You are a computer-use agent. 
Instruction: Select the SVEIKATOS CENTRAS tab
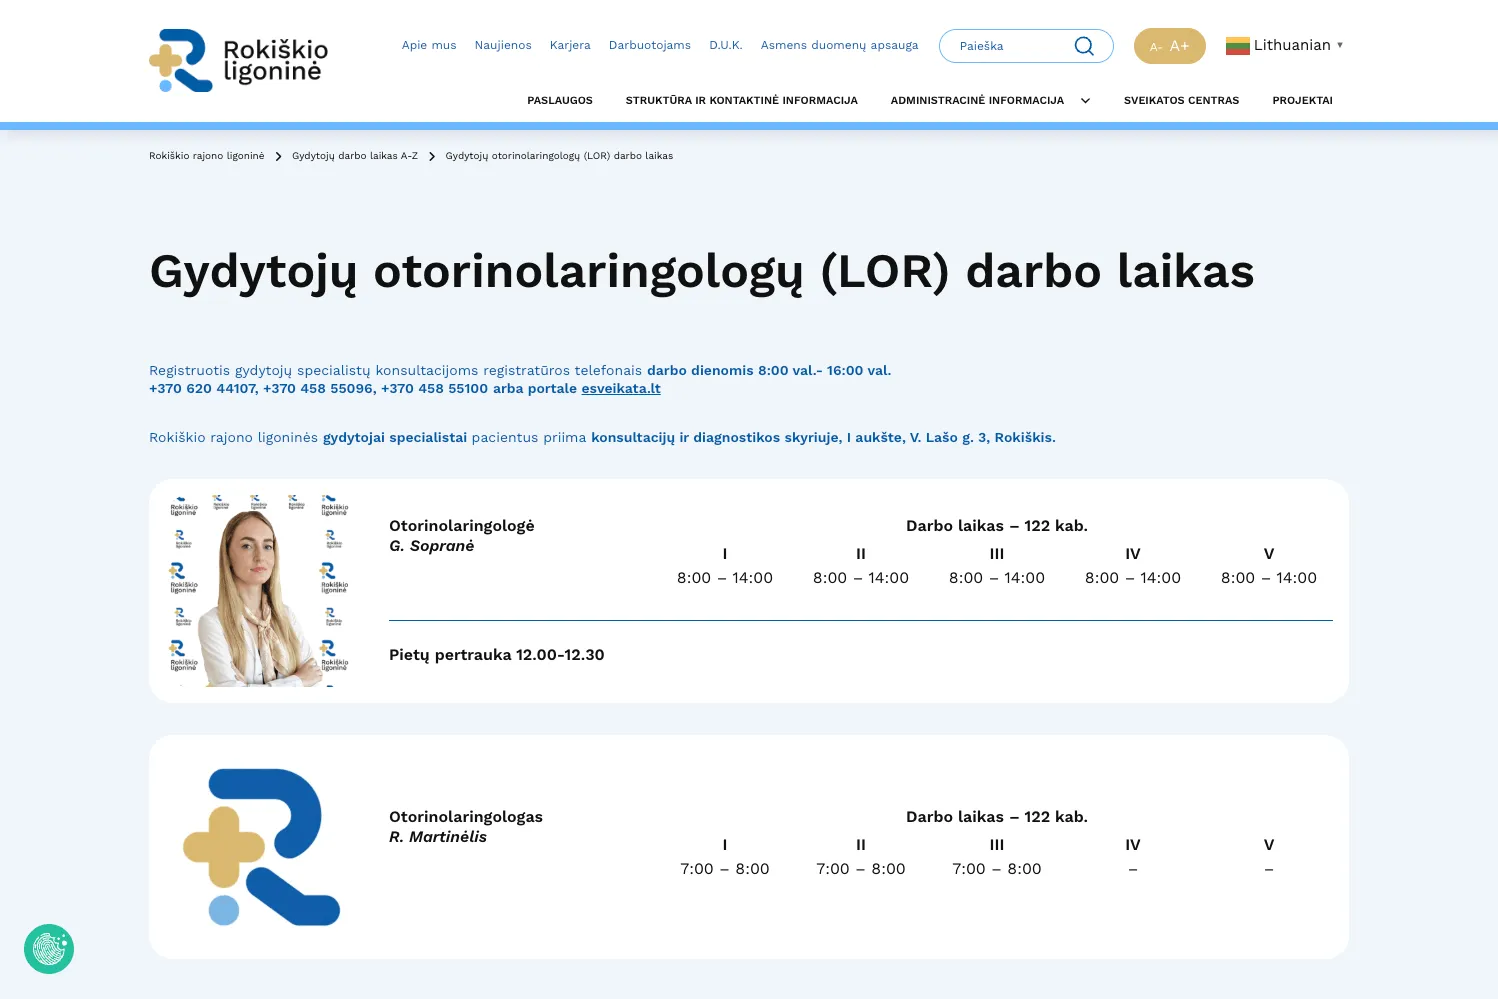1181,100
